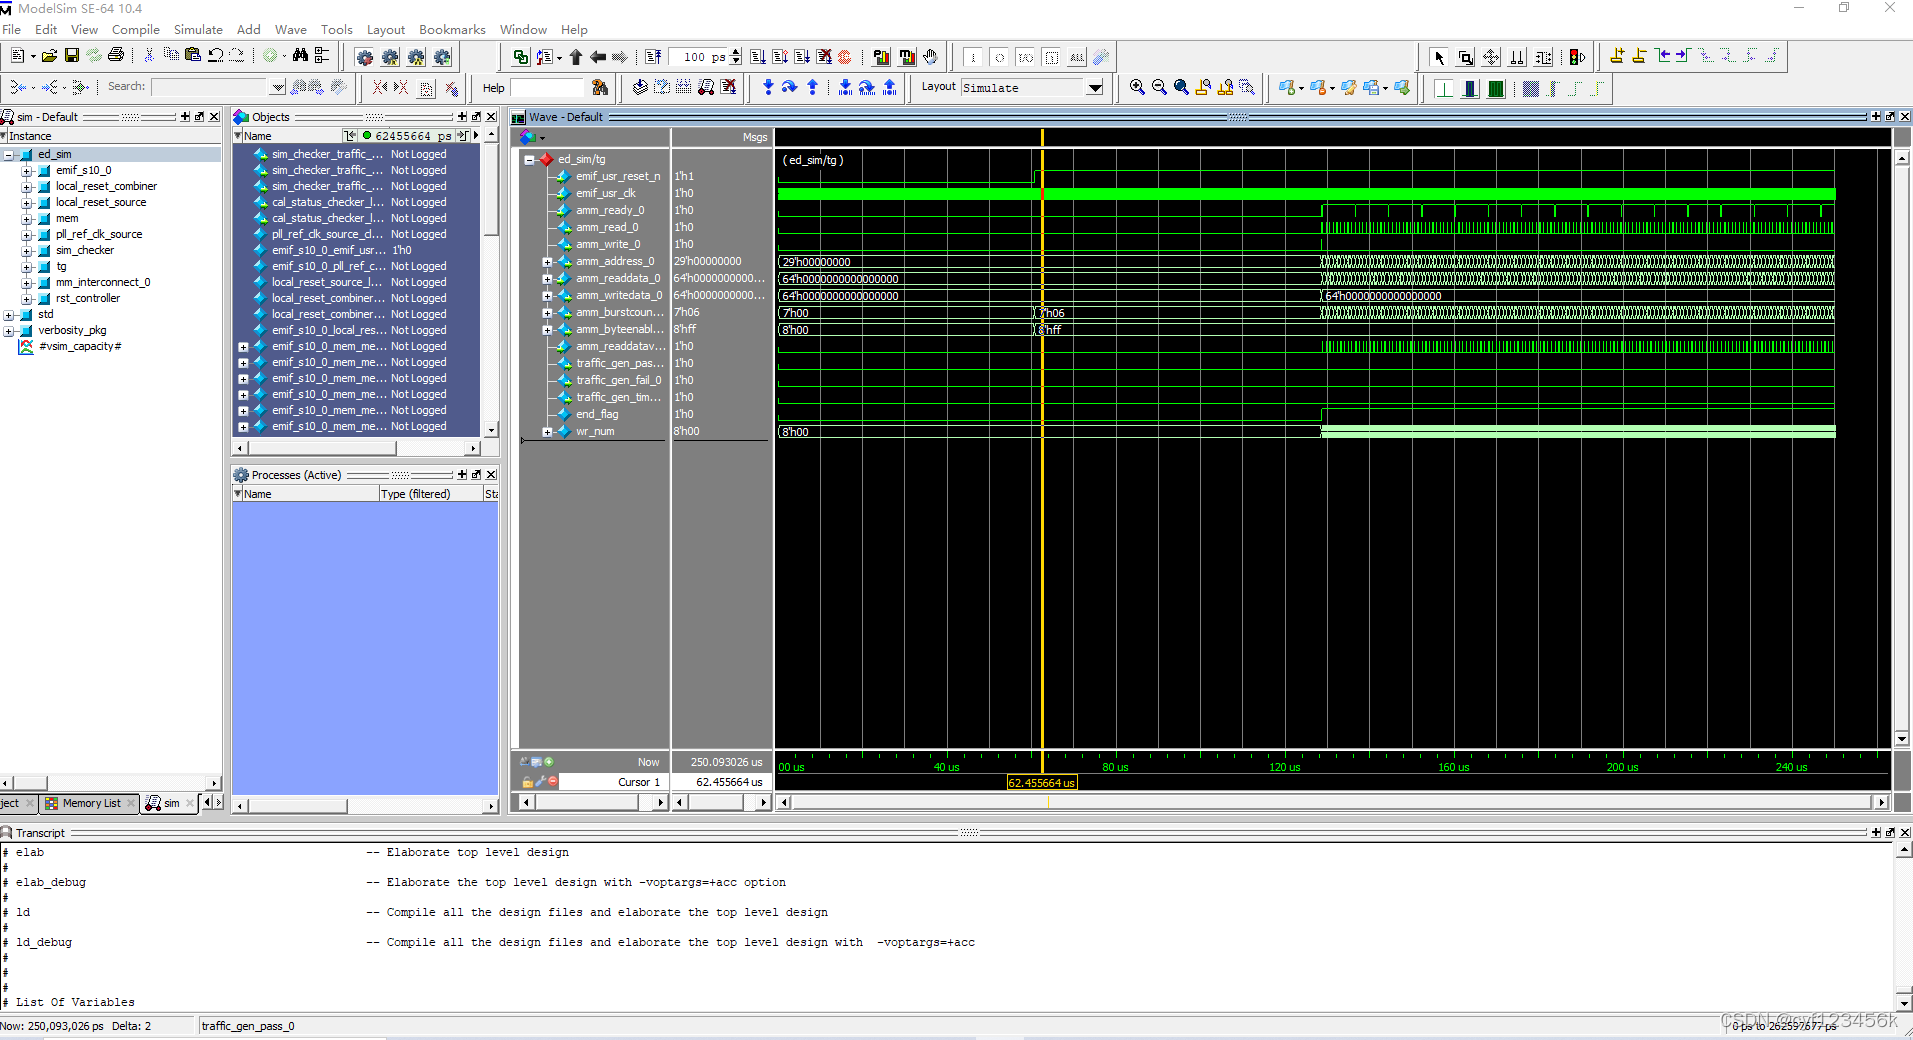The height and width of the screenshot is (1040, 1913).
Task: Switch to the Memory List tab
Action: pyautogui.click(x=91, y=803)
